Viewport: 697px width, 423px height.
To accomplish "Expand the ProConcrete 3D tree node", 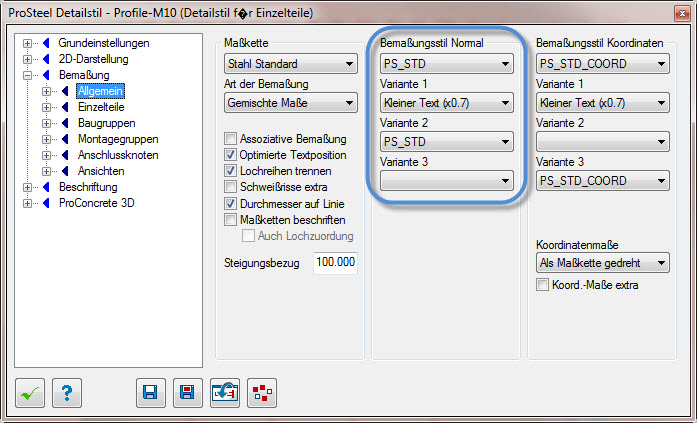I will click(x=28, y=204).
